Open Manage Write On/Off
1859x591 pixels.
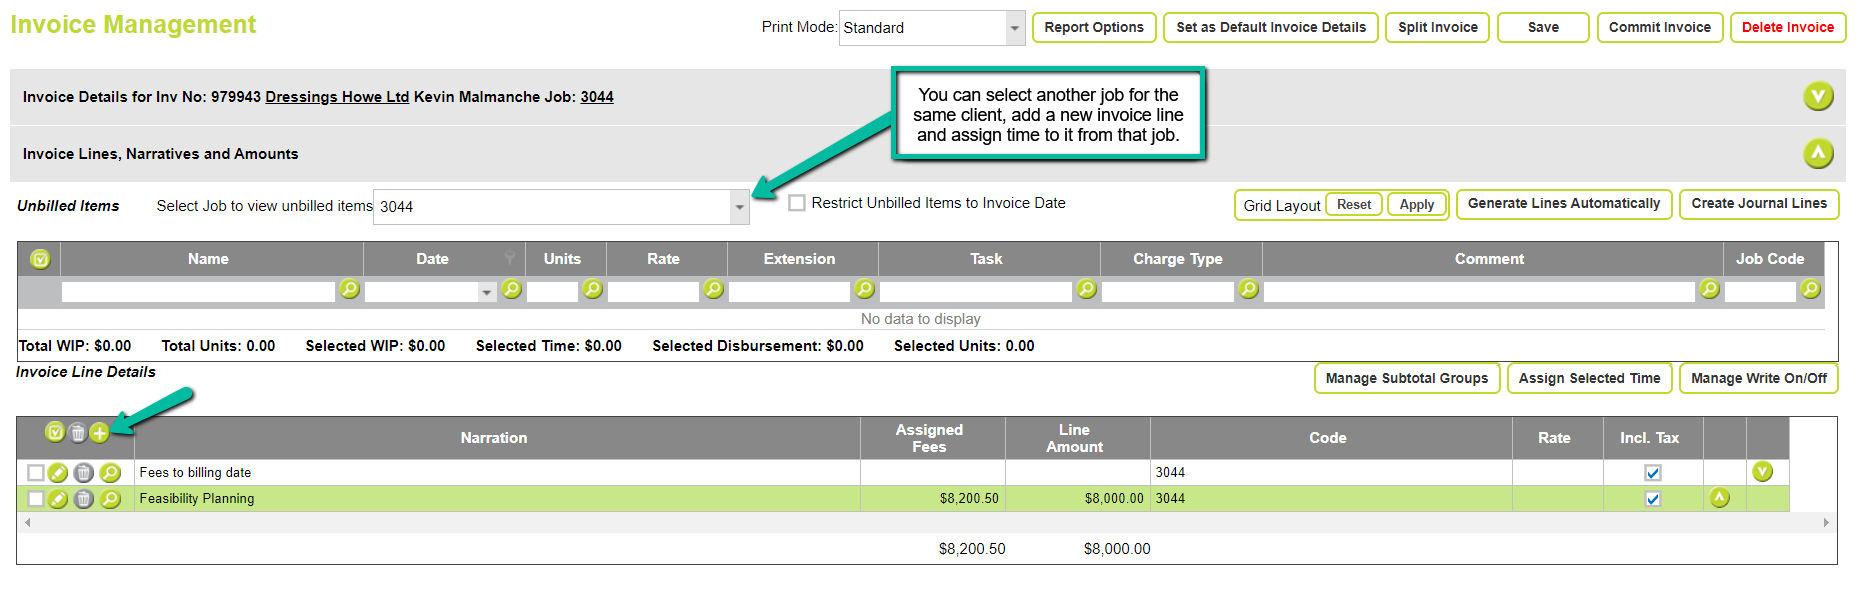[1759, 378]
